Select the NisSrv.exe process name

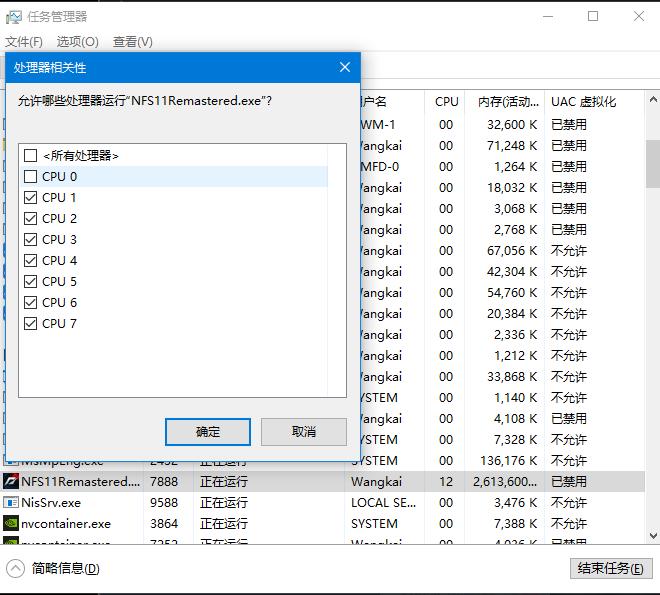click(51, 502)
